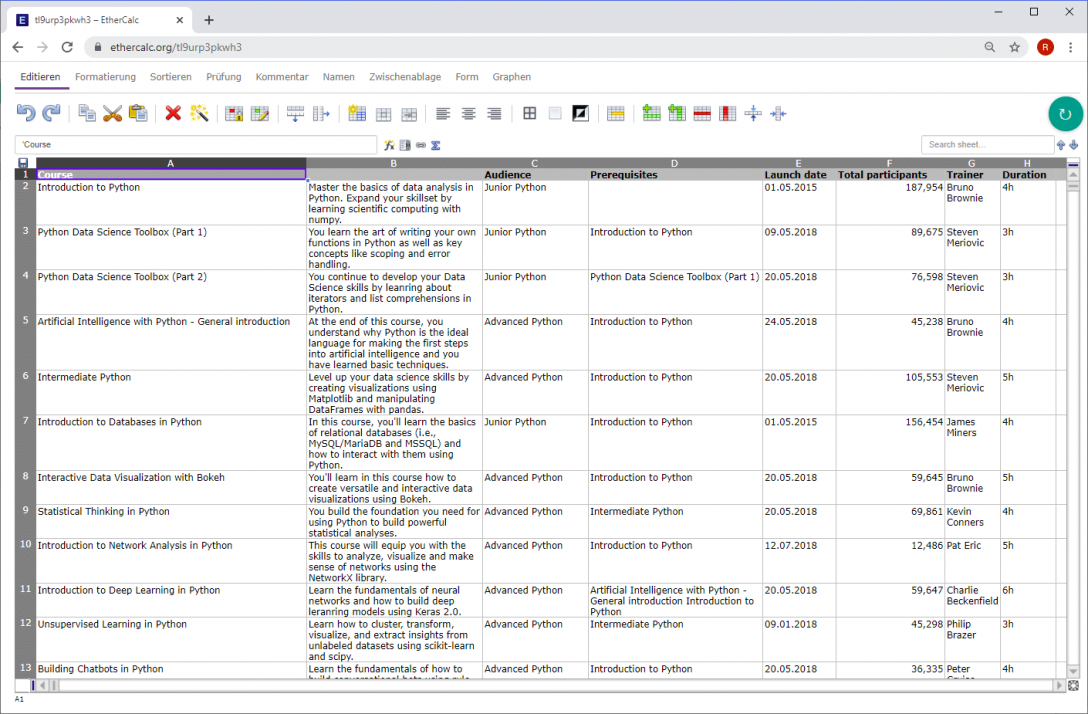
Task: Click the red delete column icon
Action: [x=727, y=113]
